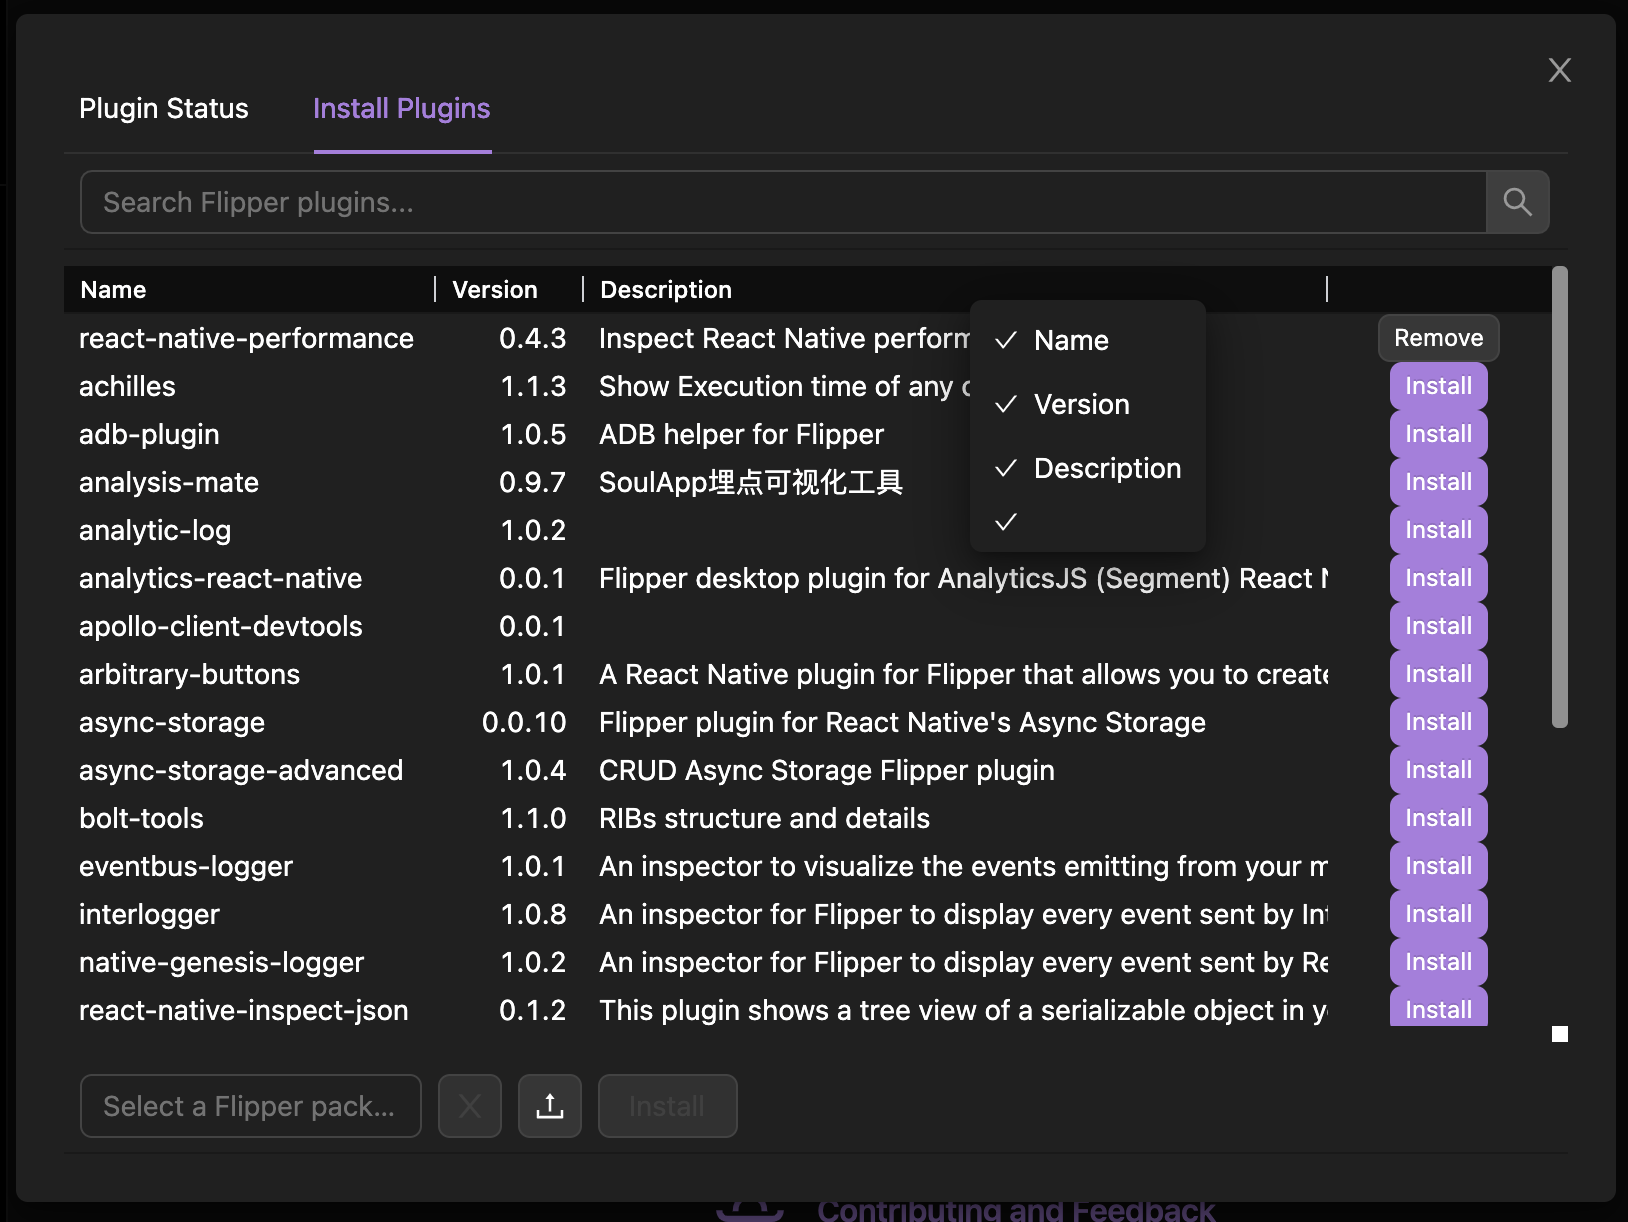Click the Description column header

pos(666,290)
